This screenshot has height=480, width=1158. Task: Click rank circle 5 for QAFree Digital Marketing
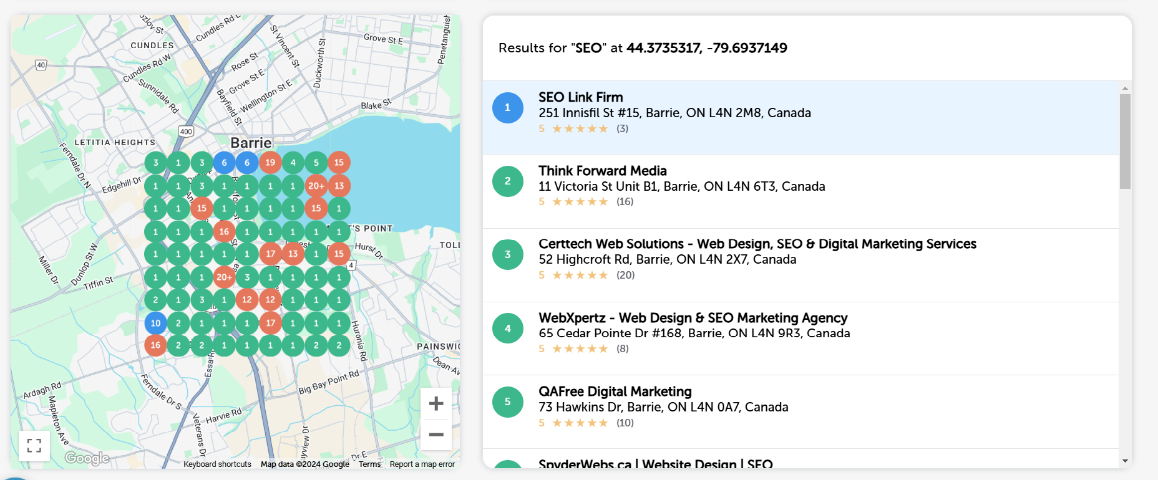click(x=507, y=402)
